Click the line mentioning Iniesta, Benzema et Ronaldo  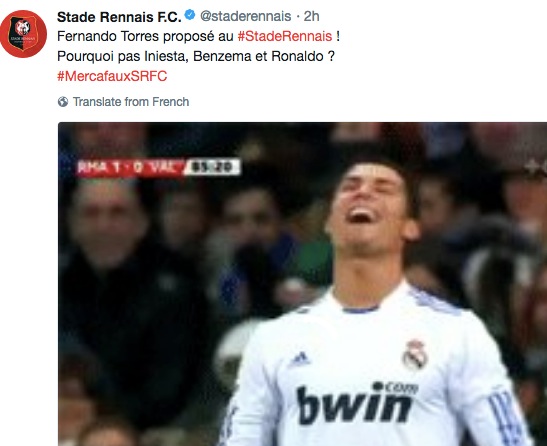click(x=196, y=56)
